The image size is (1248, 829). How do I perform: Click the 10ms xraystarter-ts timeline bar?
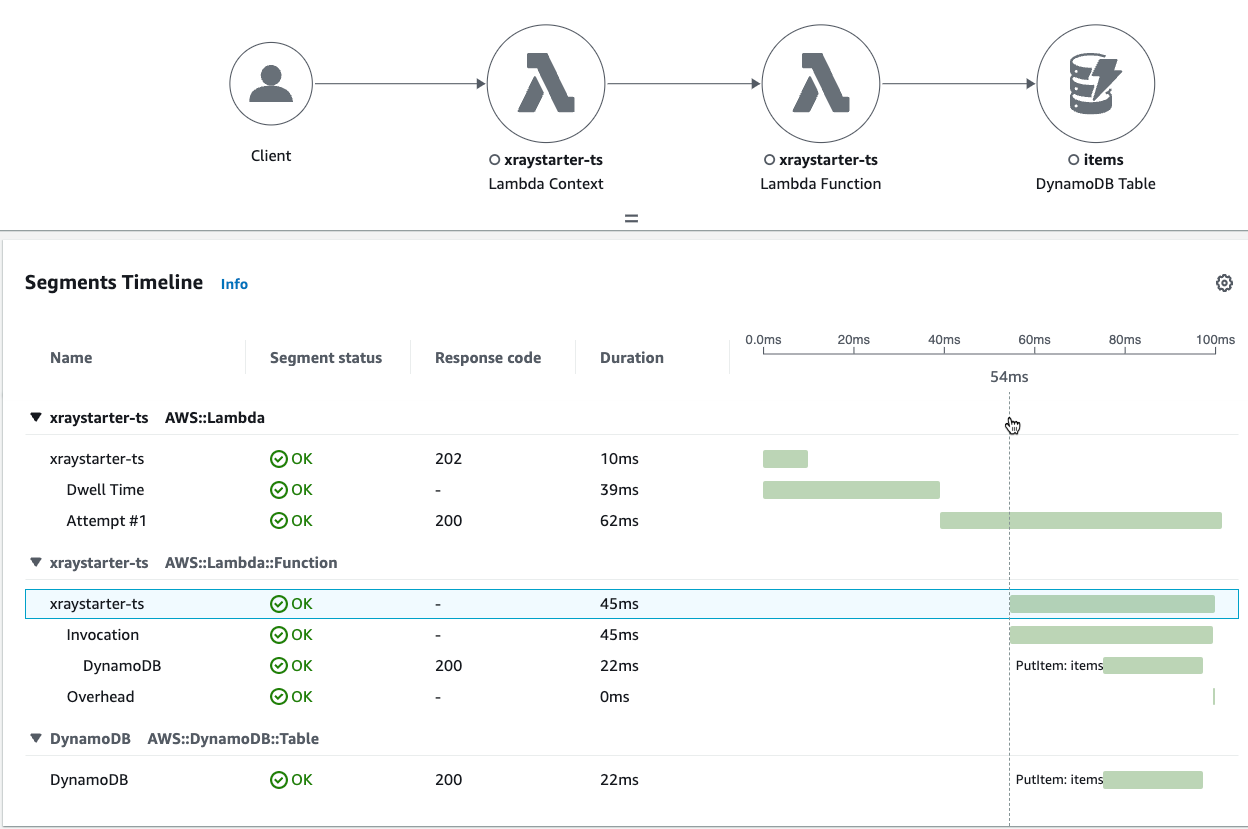785,459
